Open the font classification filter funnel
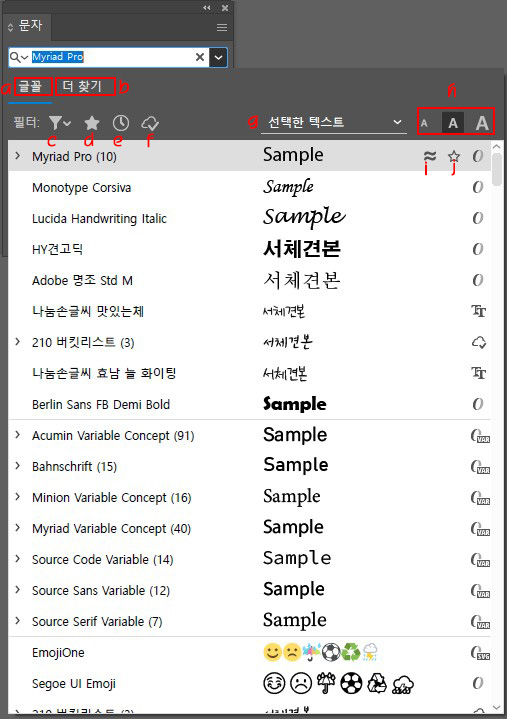Viewport: 507px width, 719px height. (x=60, y=123)
